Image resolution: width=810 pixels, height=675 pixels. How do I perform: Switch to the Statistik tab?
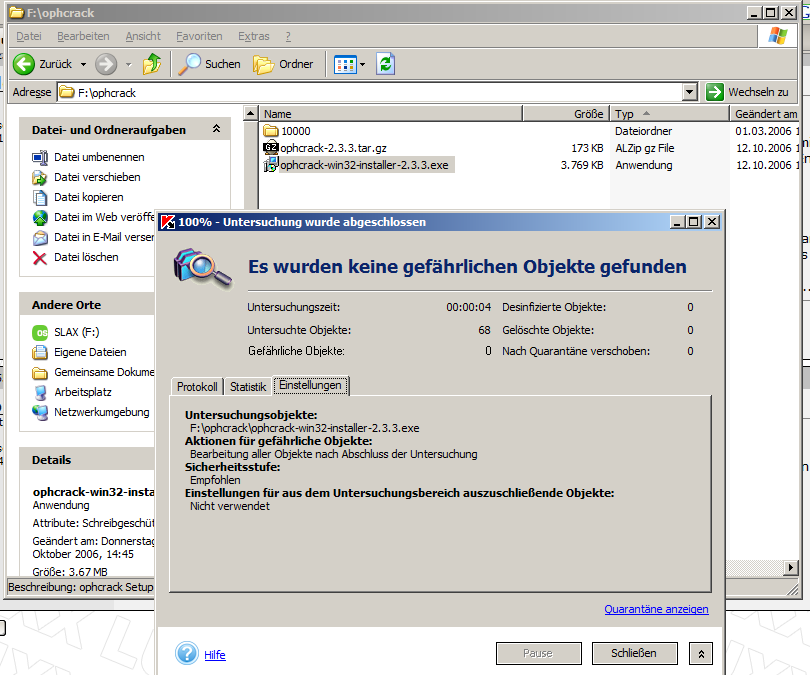248,387
